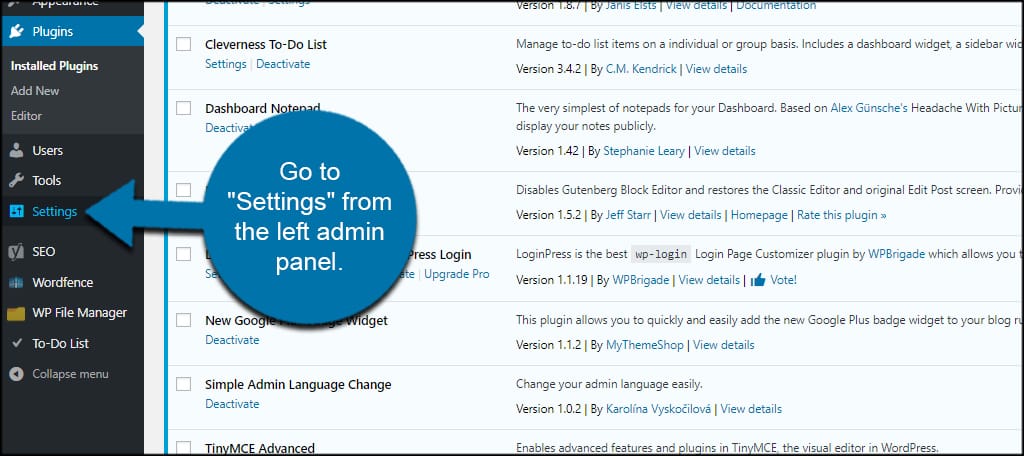Open the Plugins menu
1024x456 pixels.
72,31
